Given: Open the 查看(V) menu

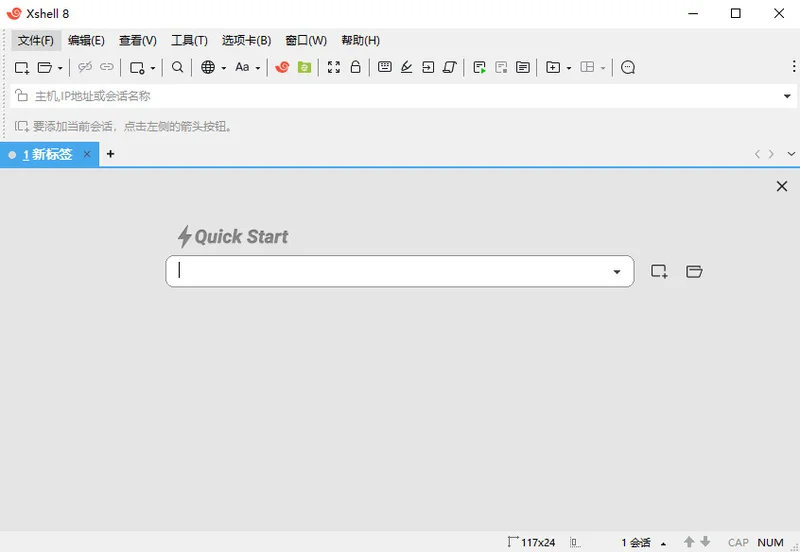Looking at the screenshot, I should [138, 40].
